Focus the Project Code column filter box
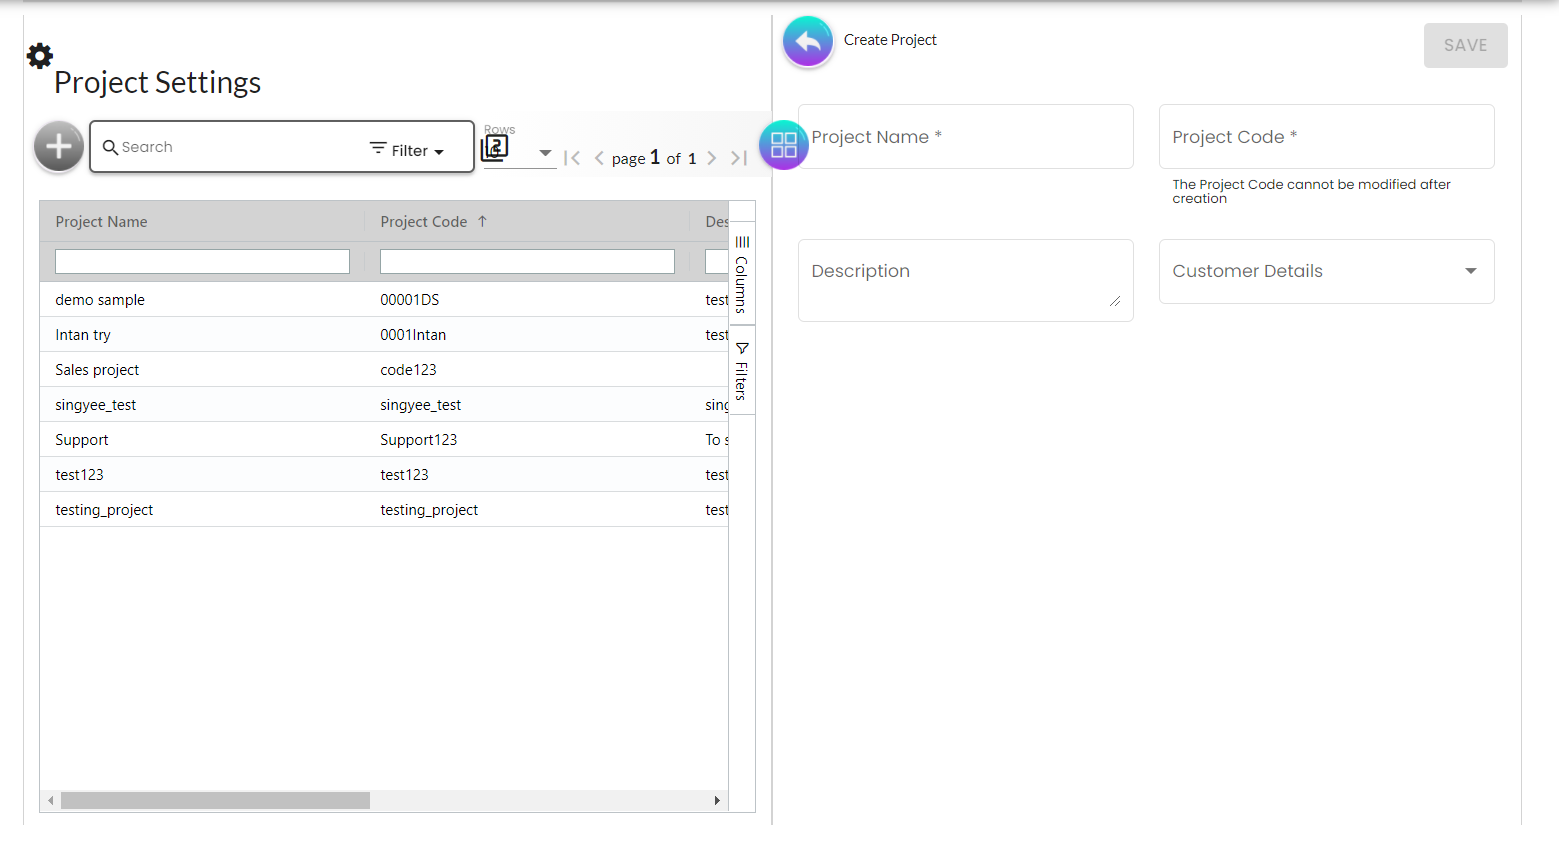 [x=527, y=262]
